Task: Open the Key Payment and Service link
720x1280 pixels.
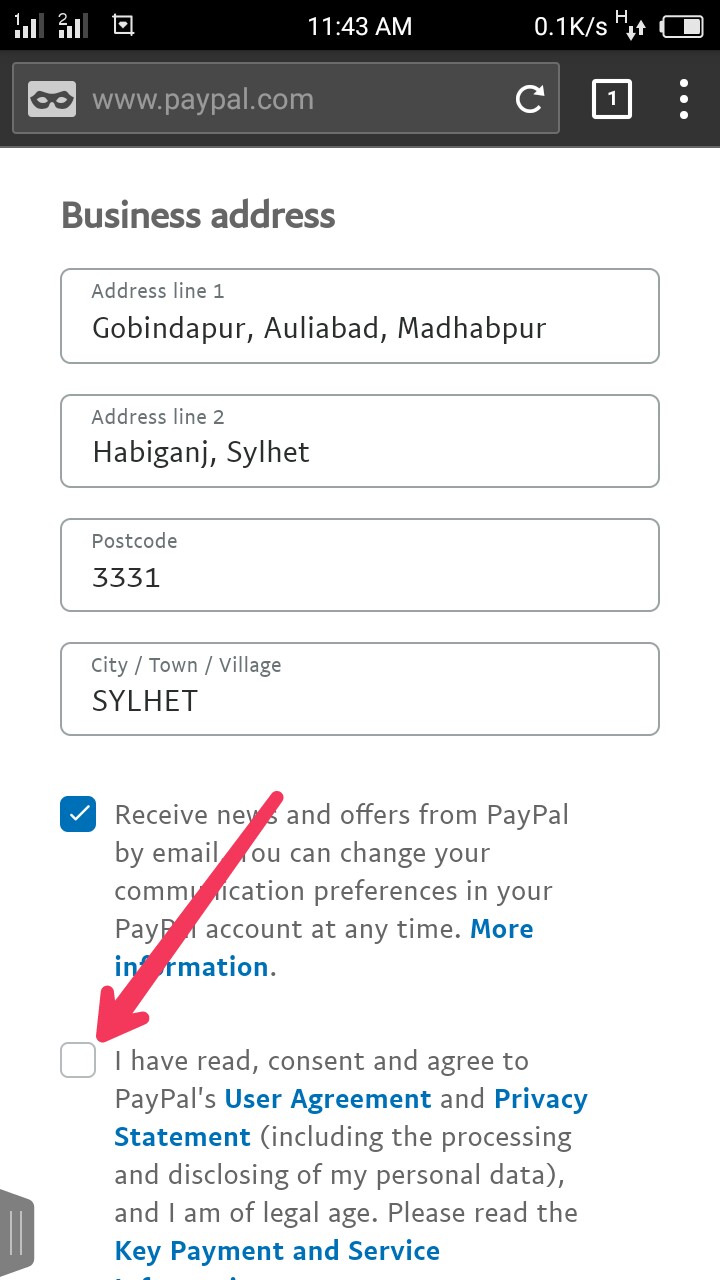Action: pyautogui.click(x=277, y=1251)
